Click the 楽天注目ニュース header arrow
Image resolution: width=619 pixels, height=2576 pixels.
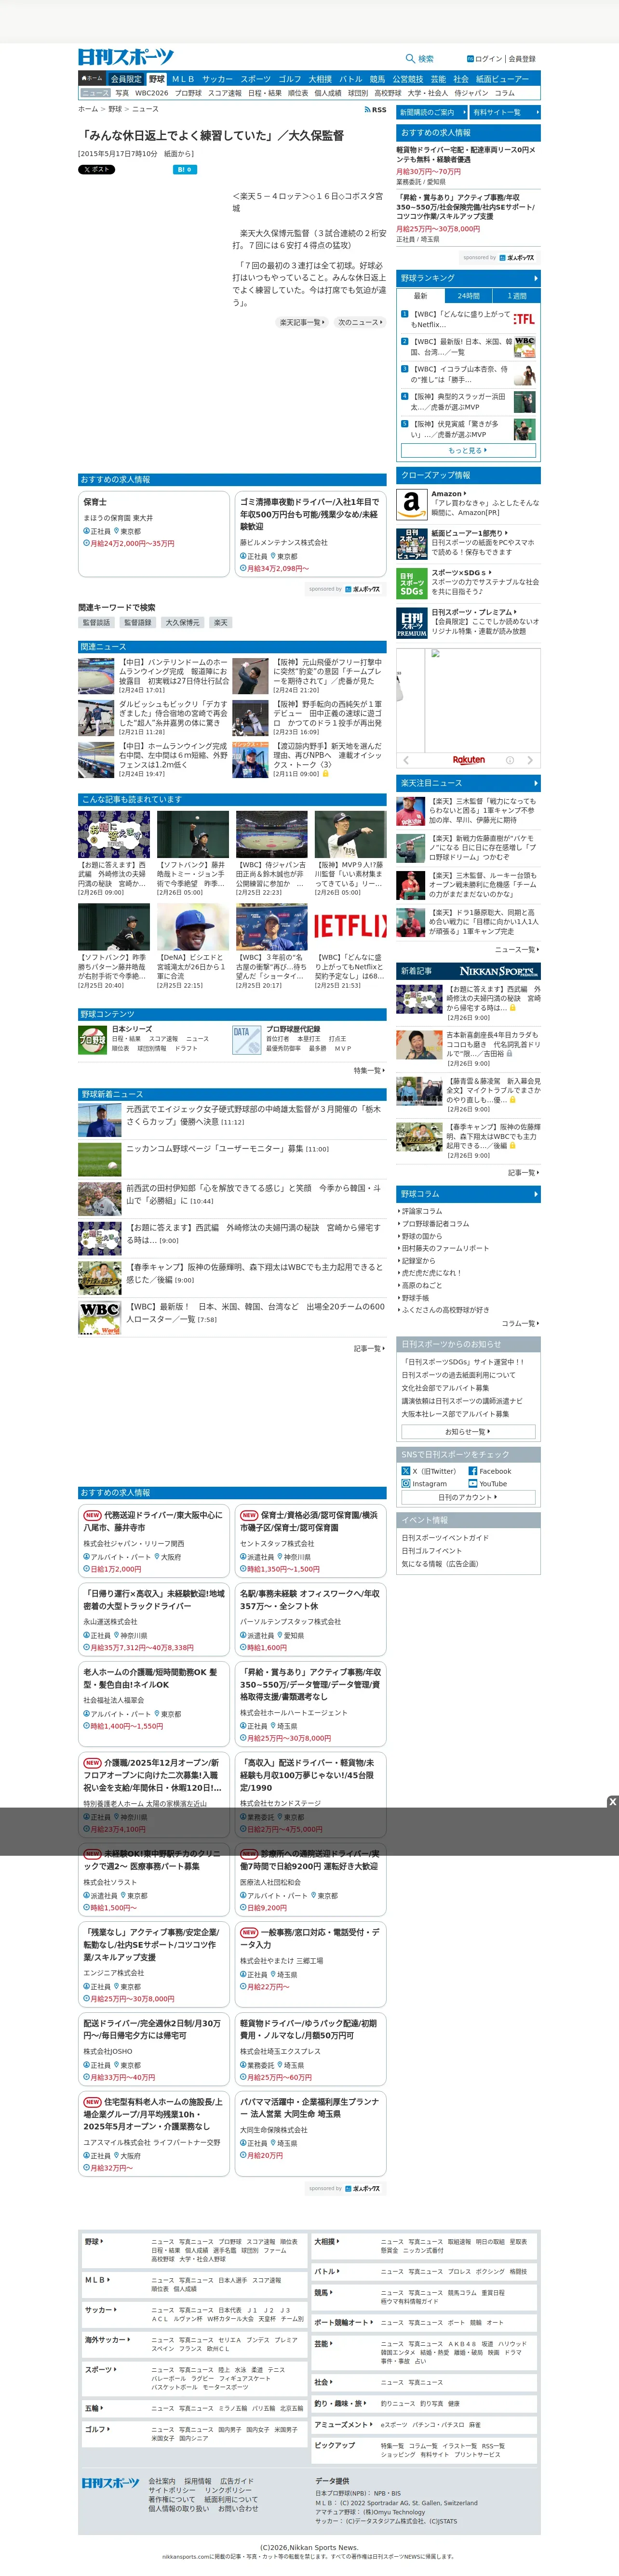[536, 783]
